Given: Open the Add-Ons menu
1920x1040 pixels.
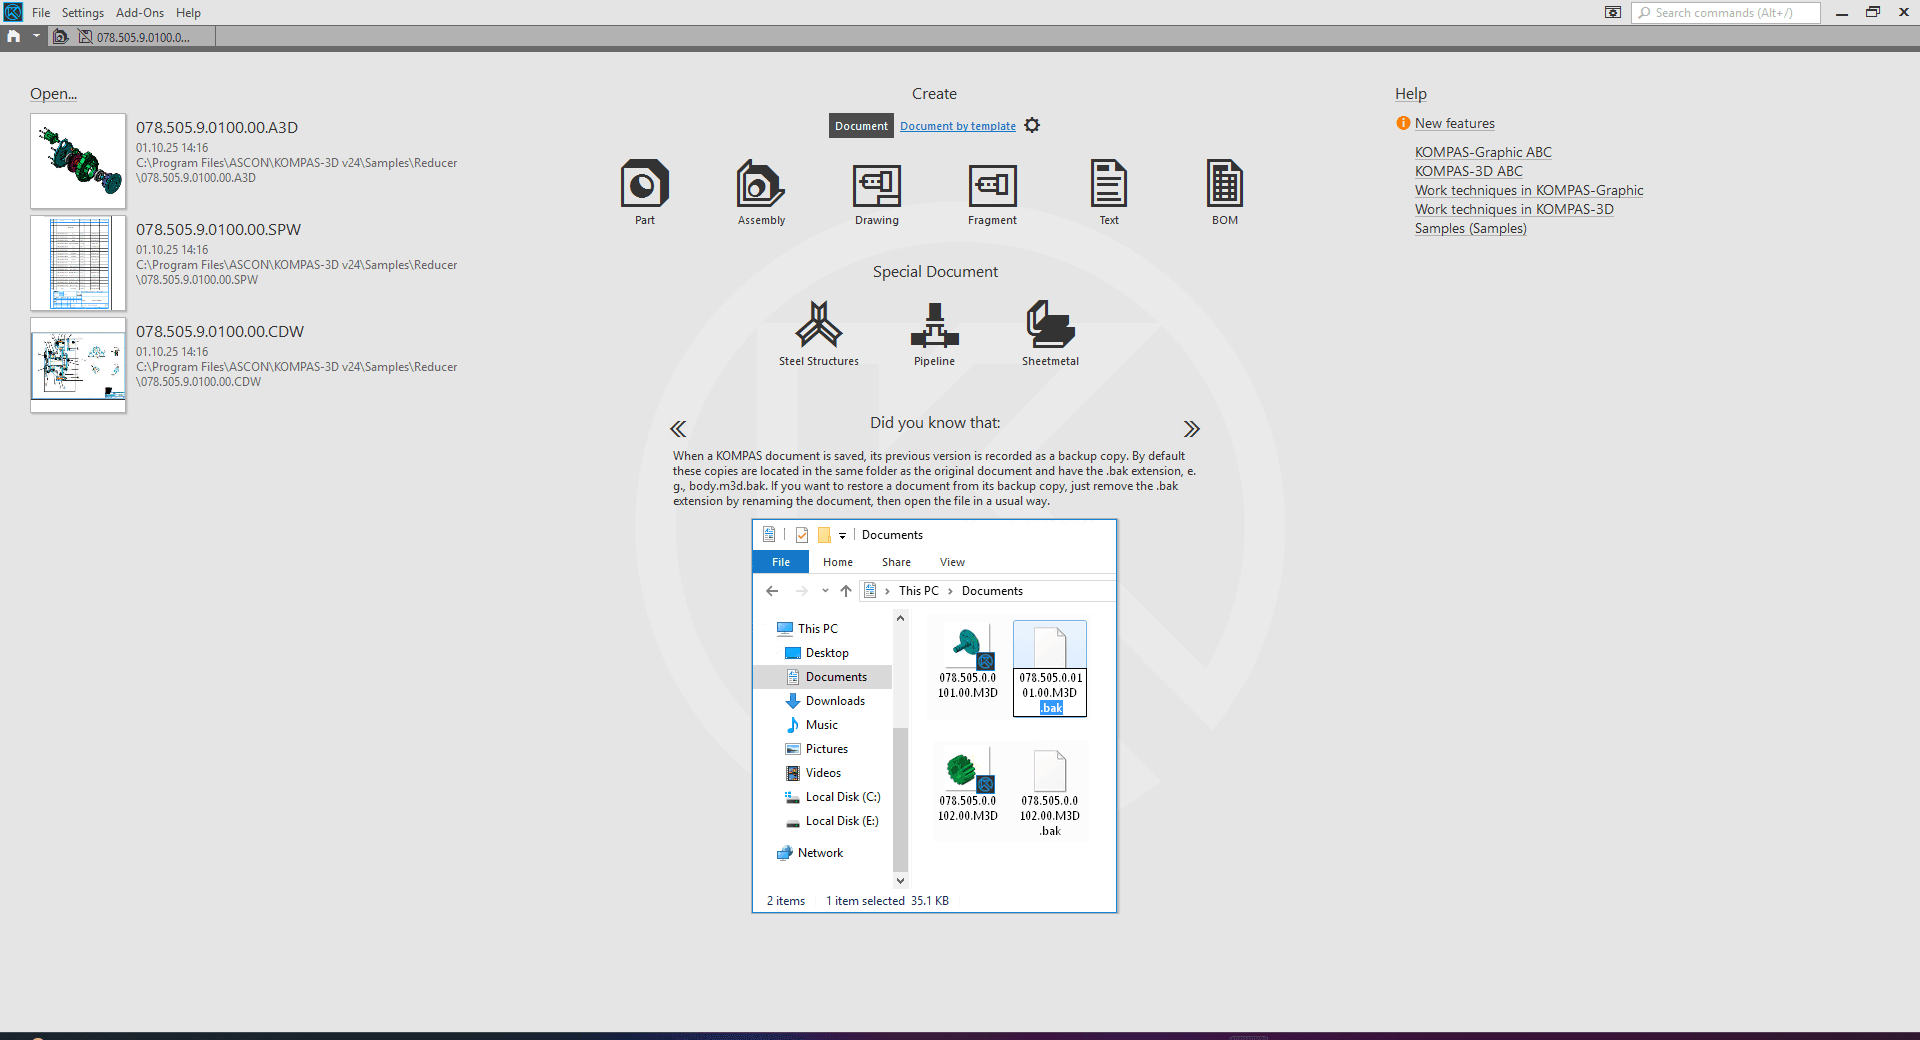Looking at the screenshot, I should [140, 13].
